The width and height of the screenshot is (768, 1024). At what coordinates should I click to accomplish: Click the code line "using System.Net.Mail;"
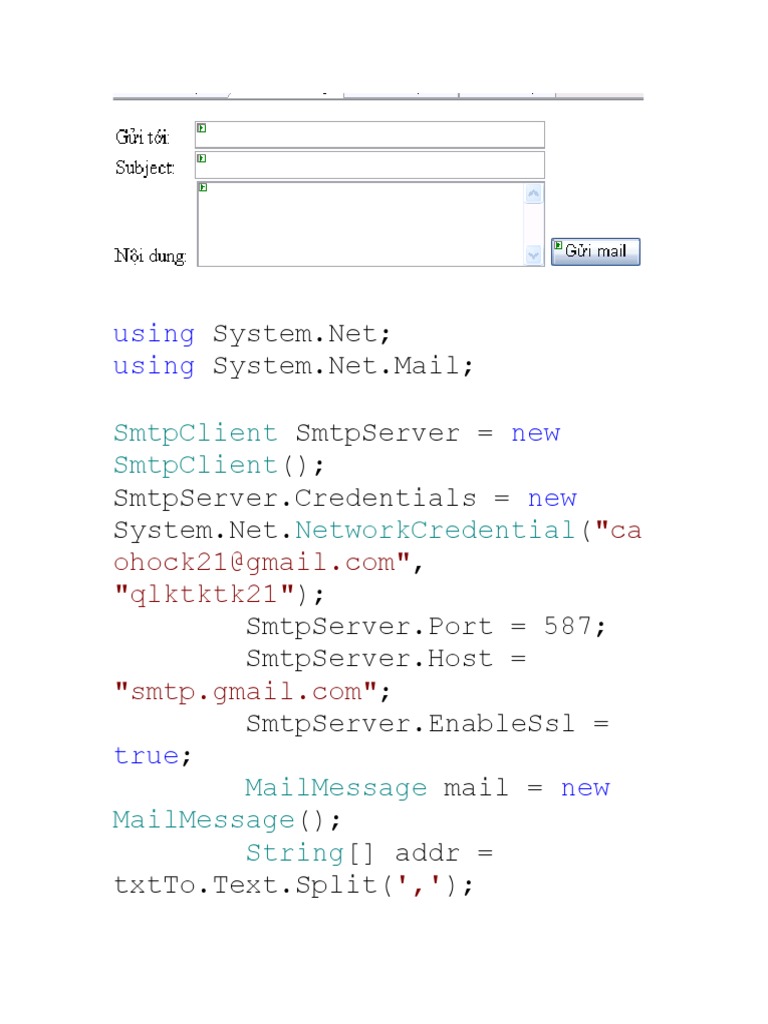293,366
